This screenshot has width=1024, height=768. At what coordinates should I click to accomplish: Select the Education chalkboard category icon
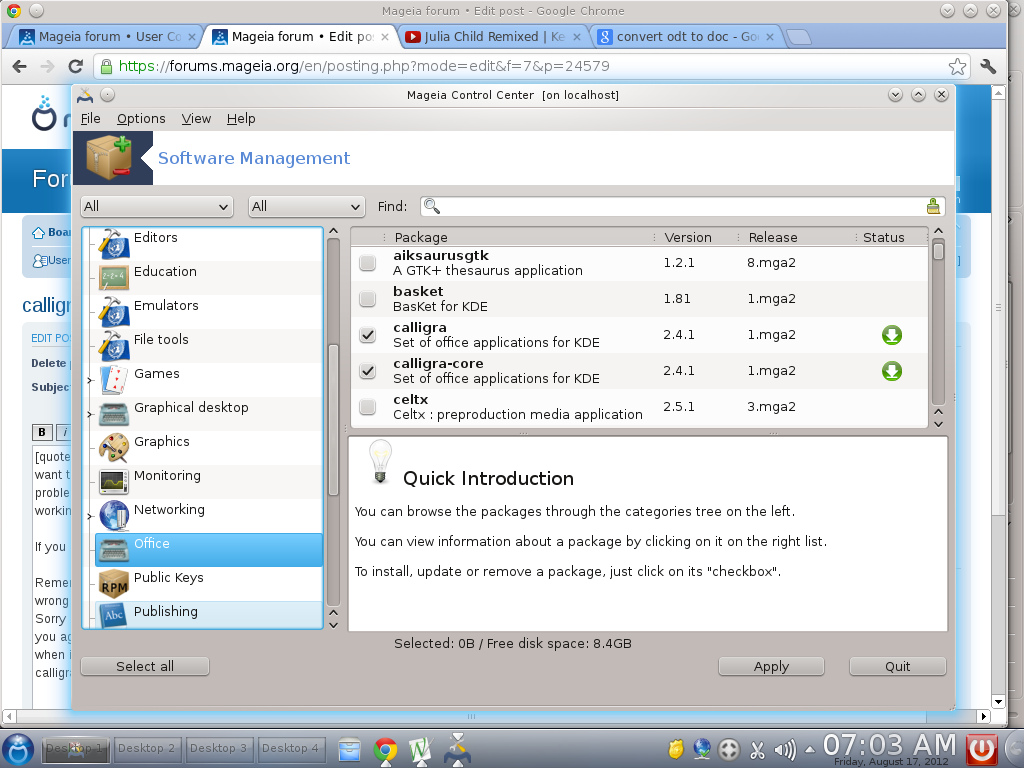114,278
